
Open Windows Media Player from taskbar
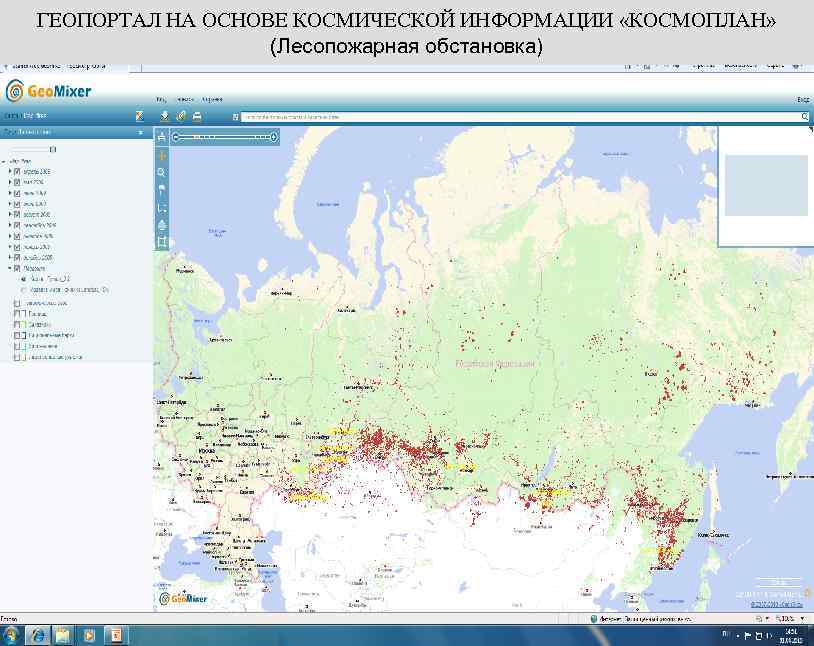pos(89,636)
